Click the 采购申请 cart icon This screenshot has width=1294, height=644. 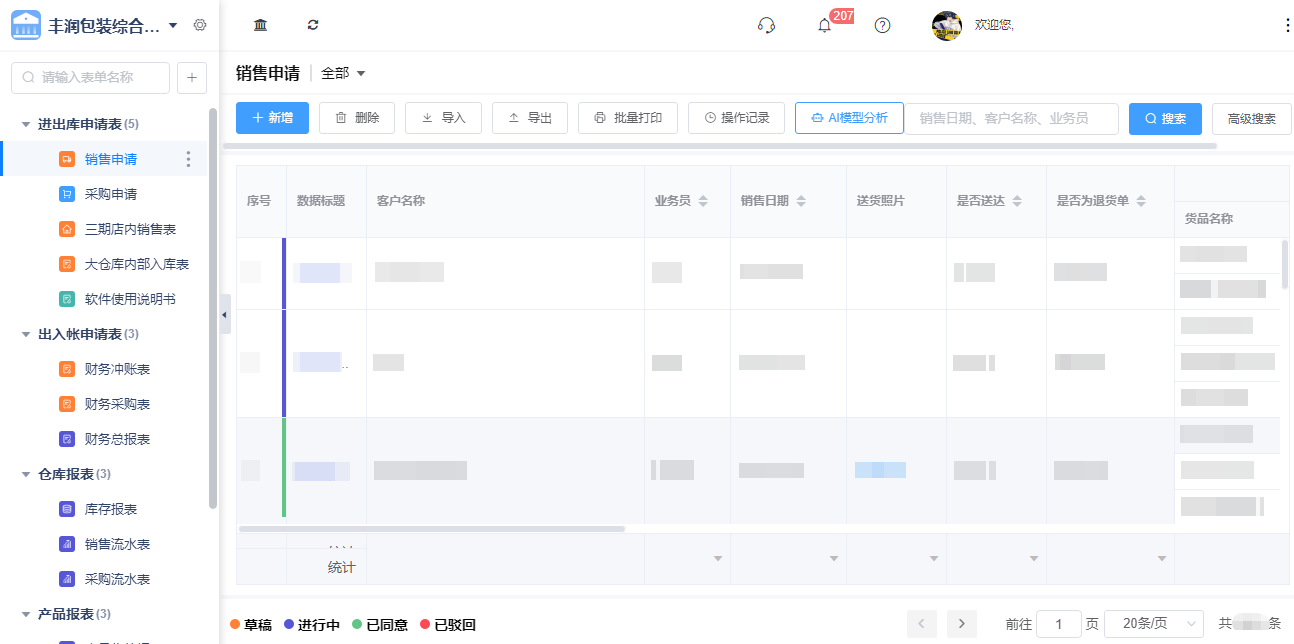(x=67, y=194)
